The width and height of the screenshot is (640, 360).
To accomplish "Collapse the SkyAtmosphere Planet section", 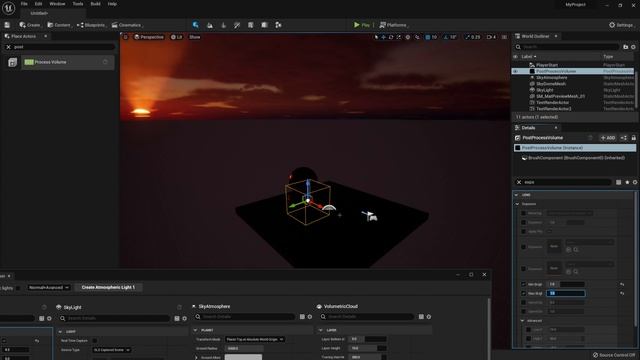I will (x=196, y=330).
